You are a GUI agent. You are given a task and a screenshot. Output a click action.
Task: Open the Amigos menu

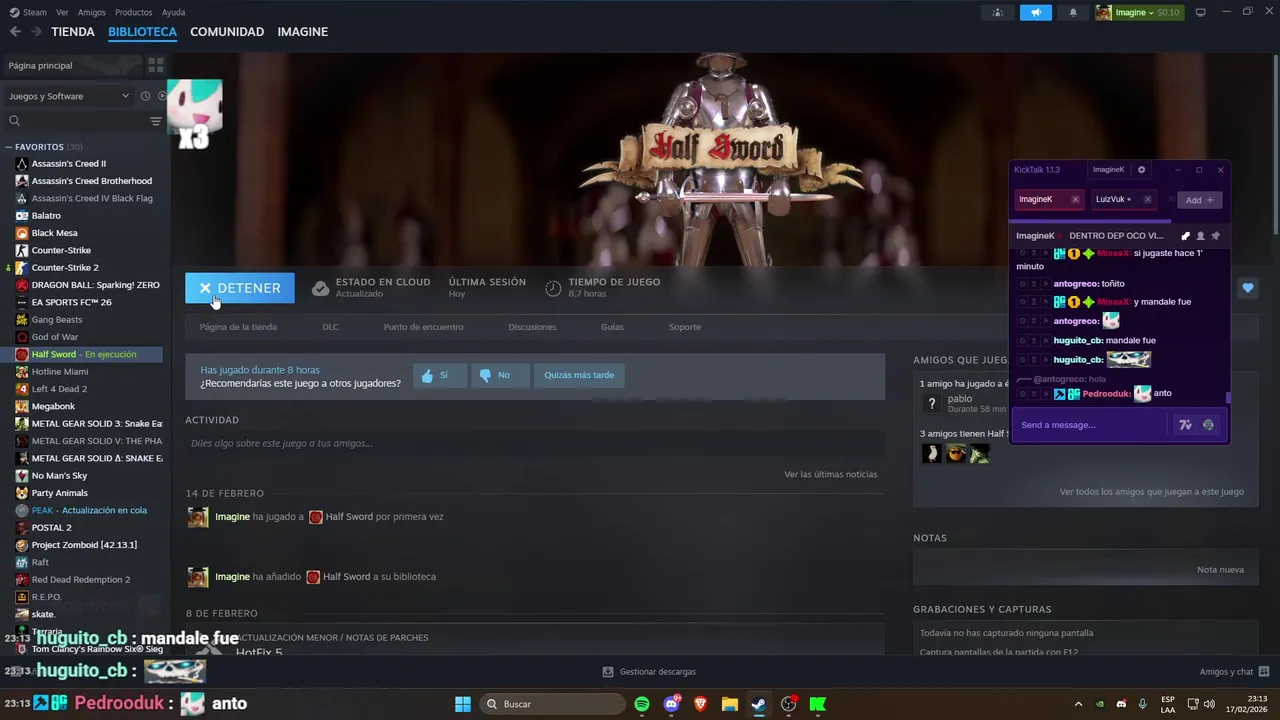coord(92,12)
